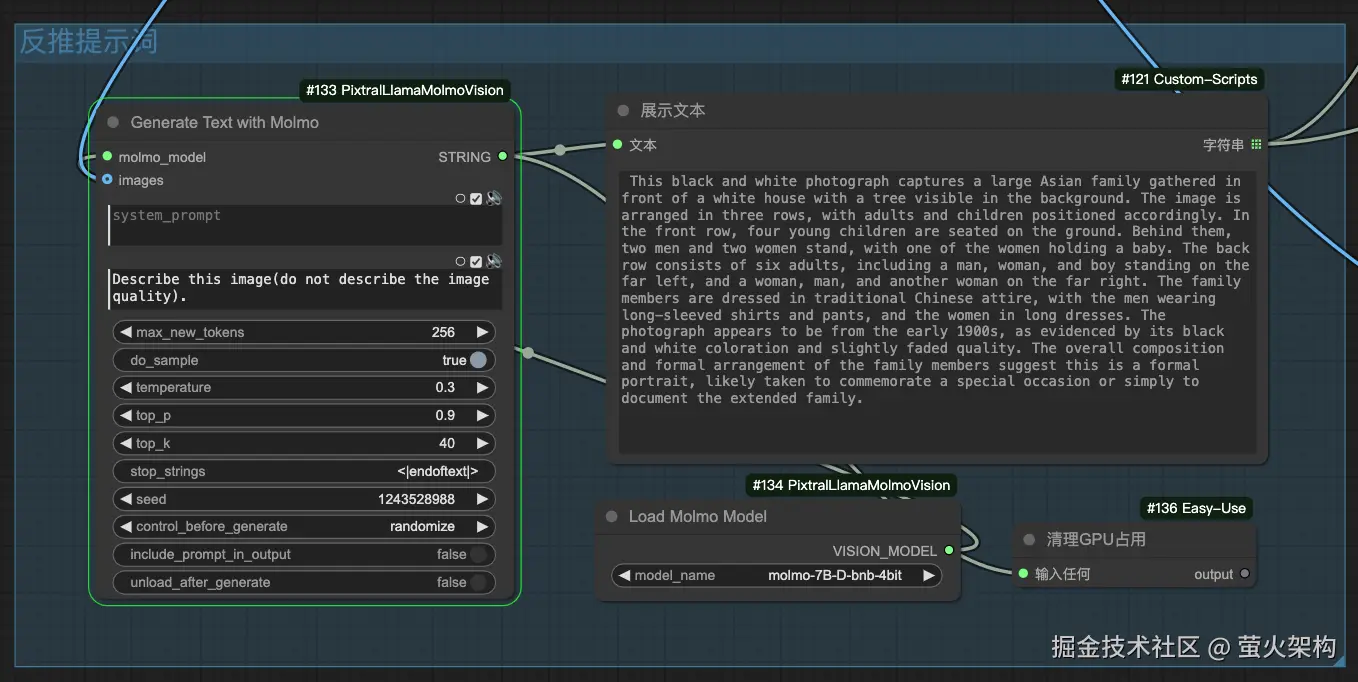Increase temperature with the right arrow
This screenshot has width=1358, height=682.
coord(482,387)
